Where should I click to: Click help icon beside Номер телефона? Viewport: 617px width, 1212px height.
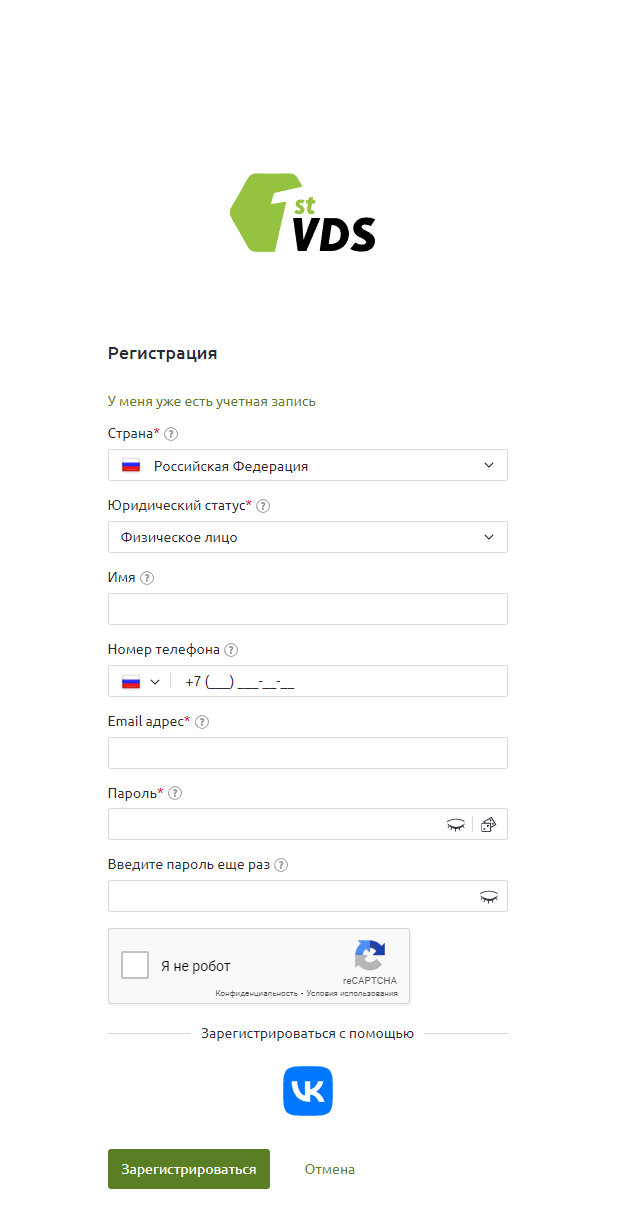(x=231, y=650)
